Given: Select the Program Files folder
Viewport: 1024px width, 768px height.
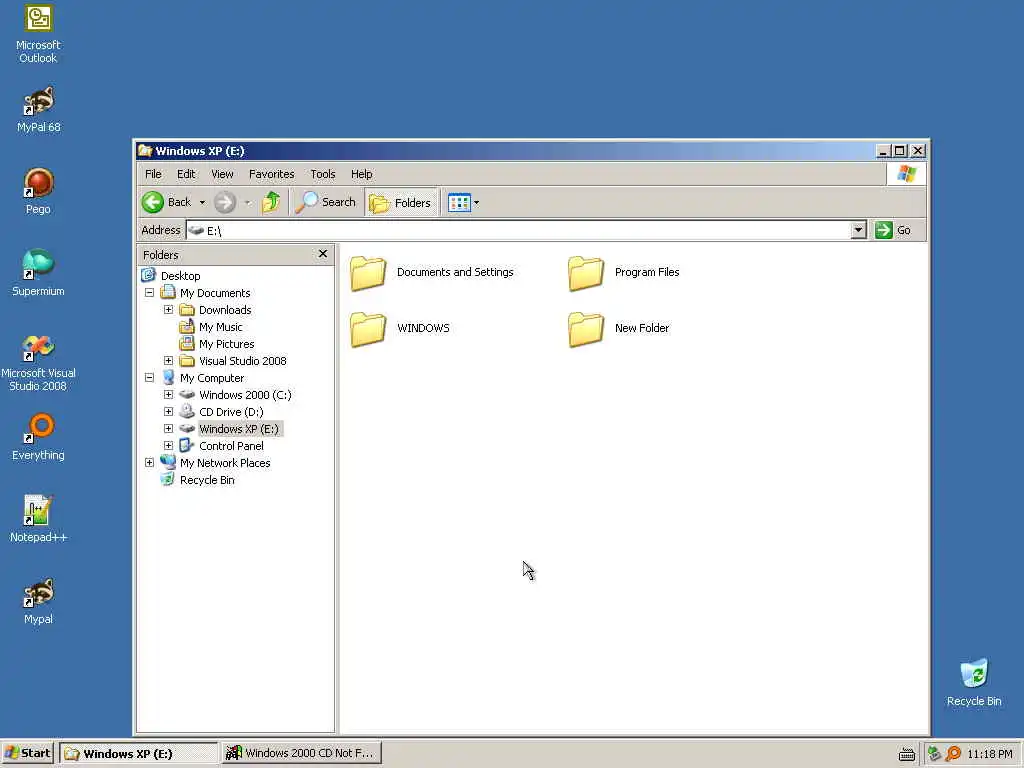Looking at the screenshot, I should [x=624, y=272].
